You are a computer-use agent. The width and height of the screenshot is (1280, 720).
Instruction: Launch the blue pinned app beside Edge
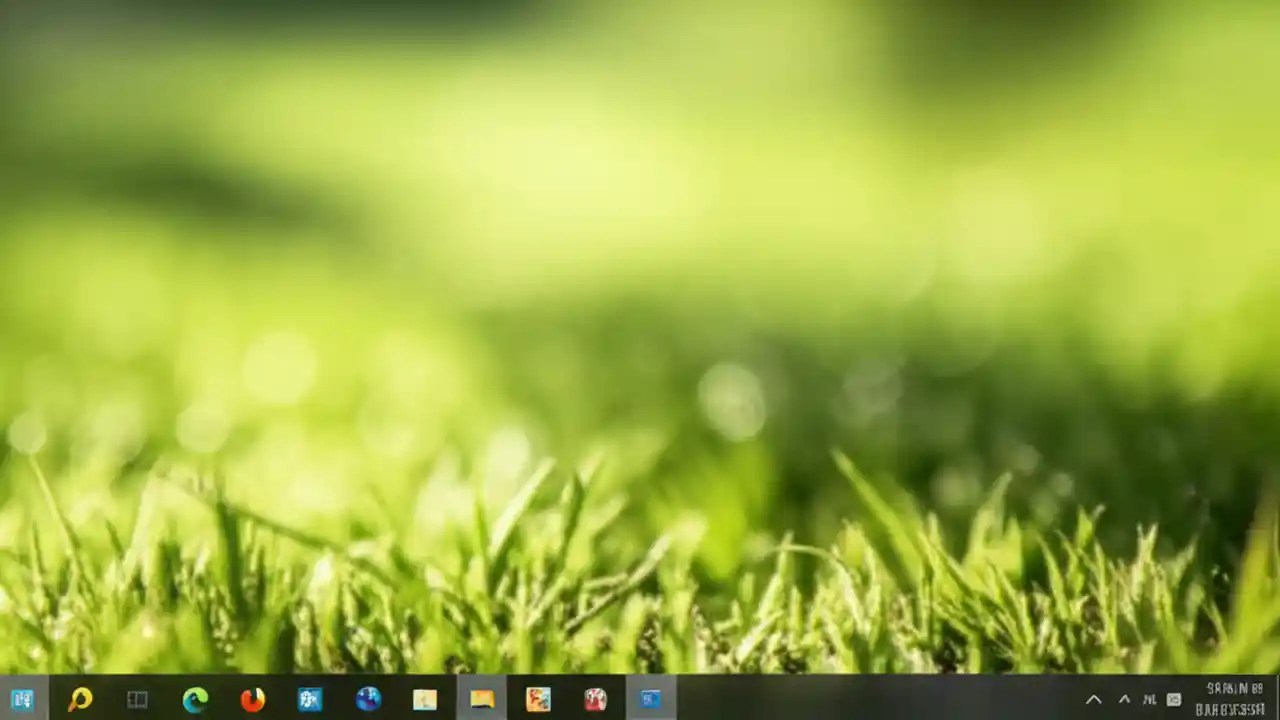pos(309,699)
